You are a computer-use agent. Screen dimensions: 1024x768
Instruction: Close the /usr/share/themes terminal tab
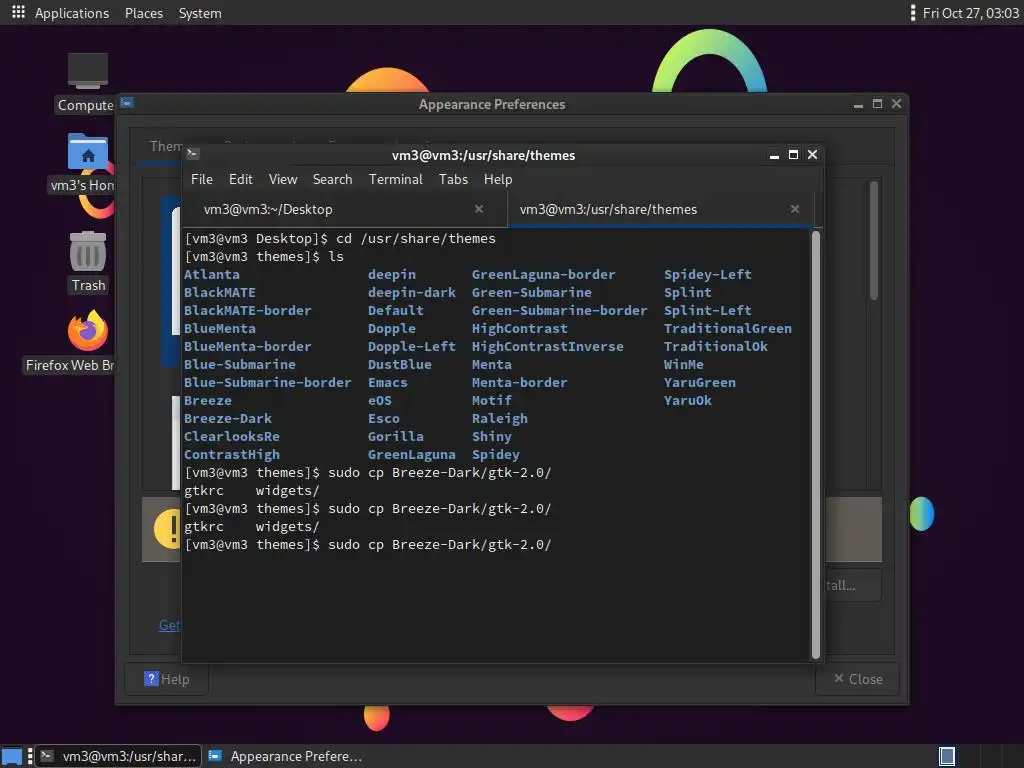click(795, 209)
